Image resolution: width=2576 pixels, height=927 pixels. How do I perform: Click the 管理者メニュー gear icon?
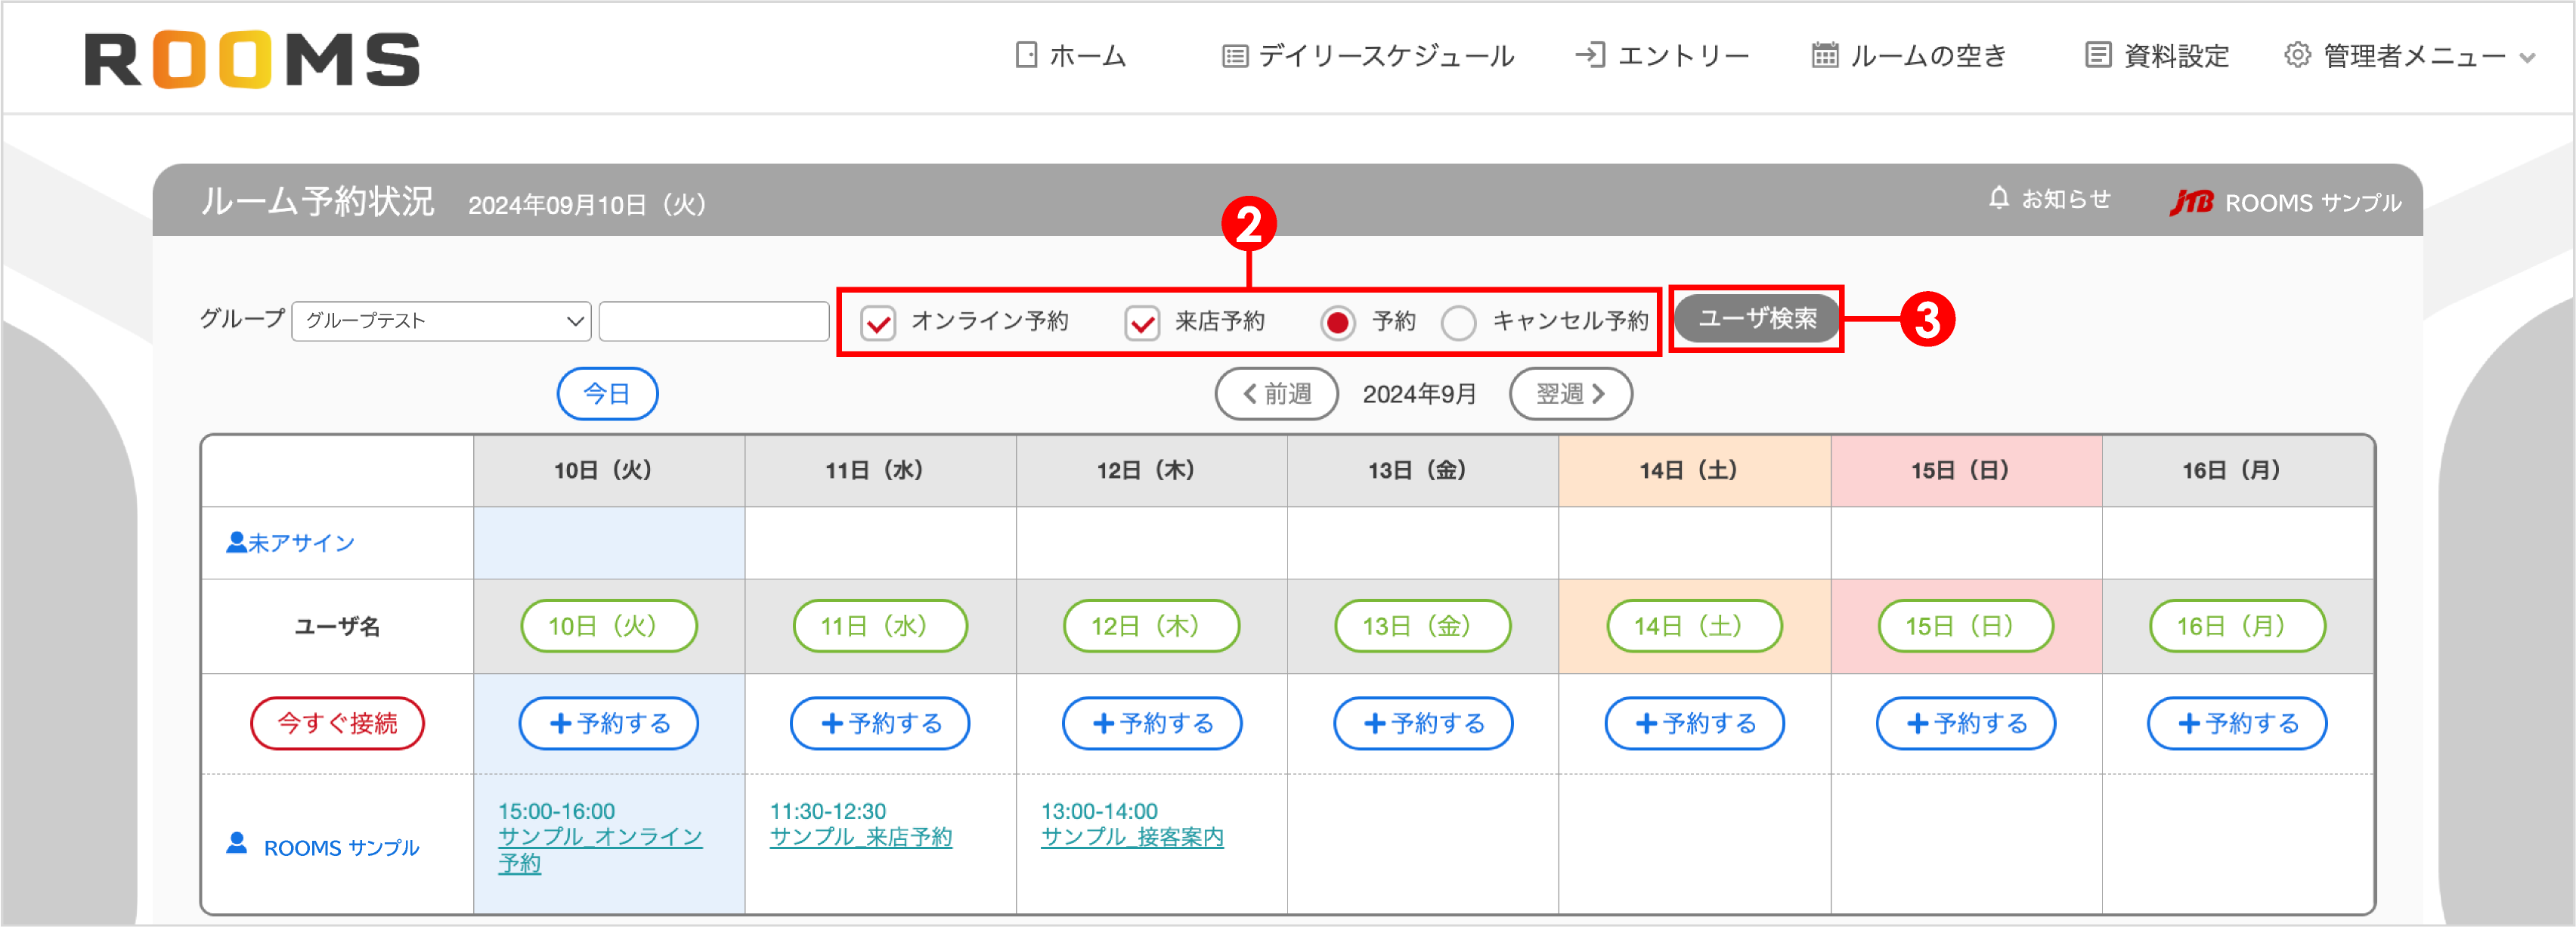pos(2296,56)
